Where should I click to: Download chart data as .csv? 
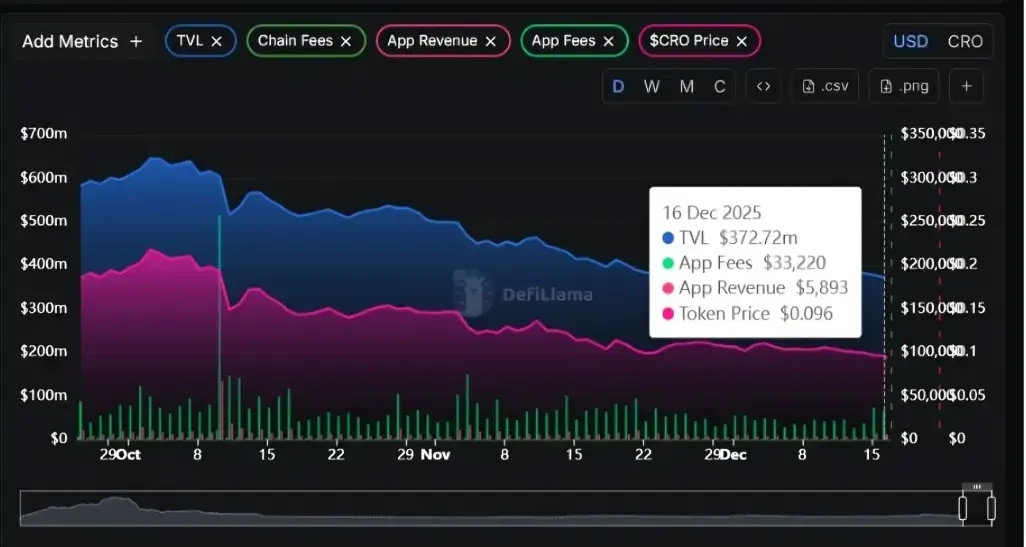coord(825,86)
